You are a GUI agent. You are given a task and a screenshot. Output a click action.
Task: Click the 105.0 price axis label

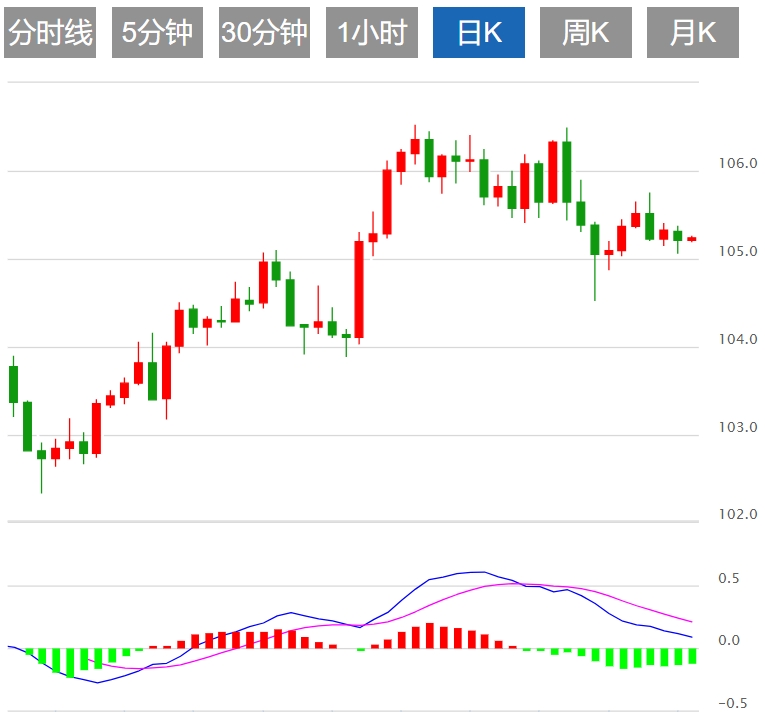[x=738, y=251]
